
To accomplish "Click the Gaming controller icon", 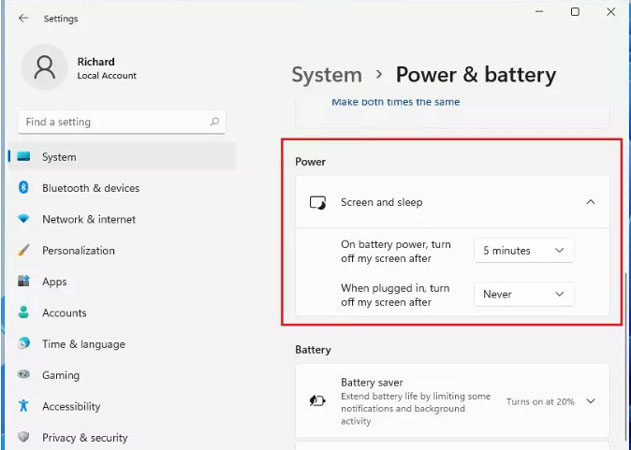I will coord(24,375).
